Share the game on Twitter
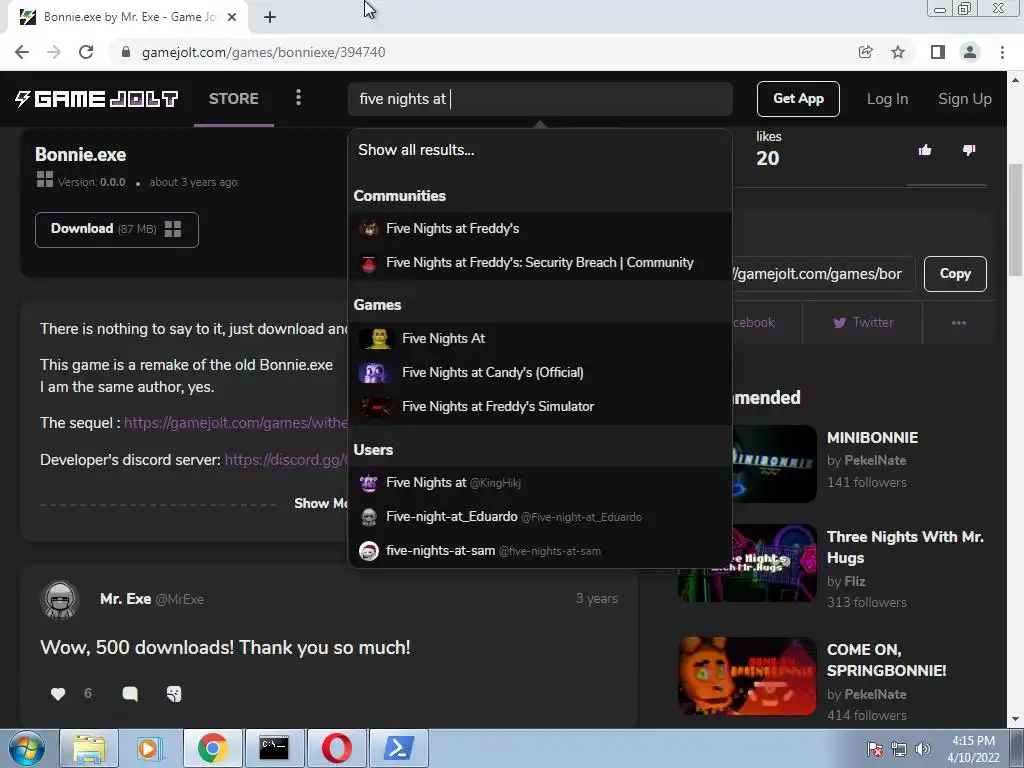This screenshot has width=1024, height=768. 863,323
